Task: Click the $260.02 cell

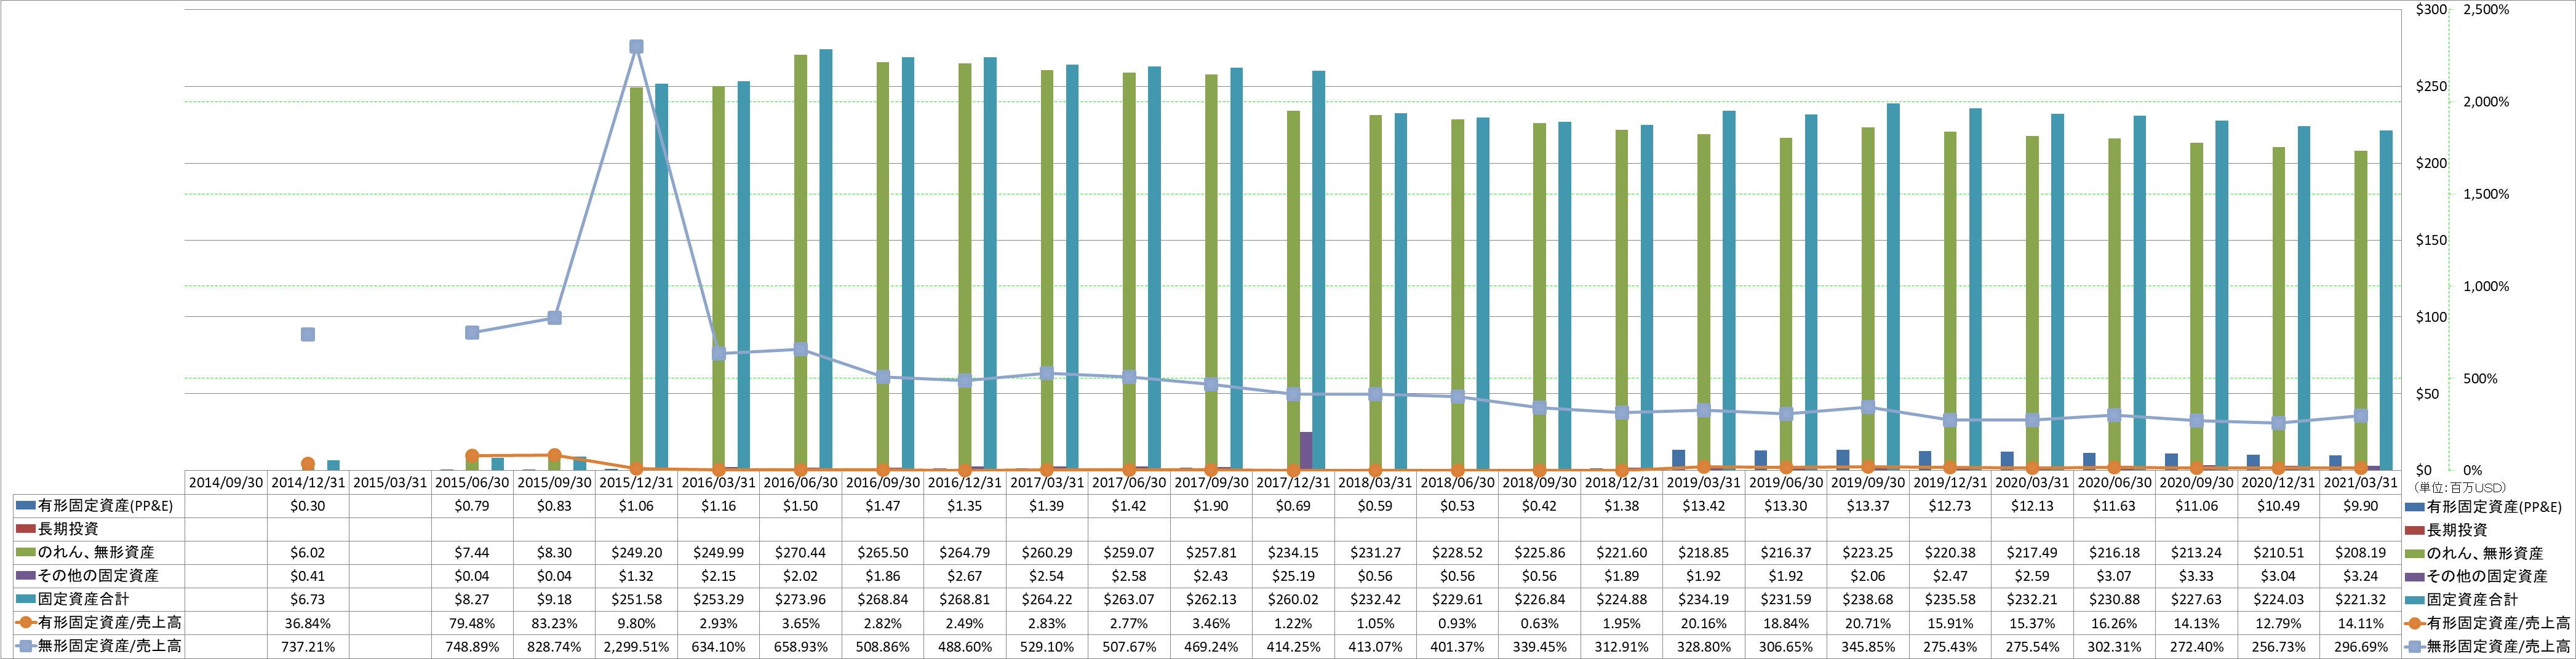Action: tap(1293, 600)
